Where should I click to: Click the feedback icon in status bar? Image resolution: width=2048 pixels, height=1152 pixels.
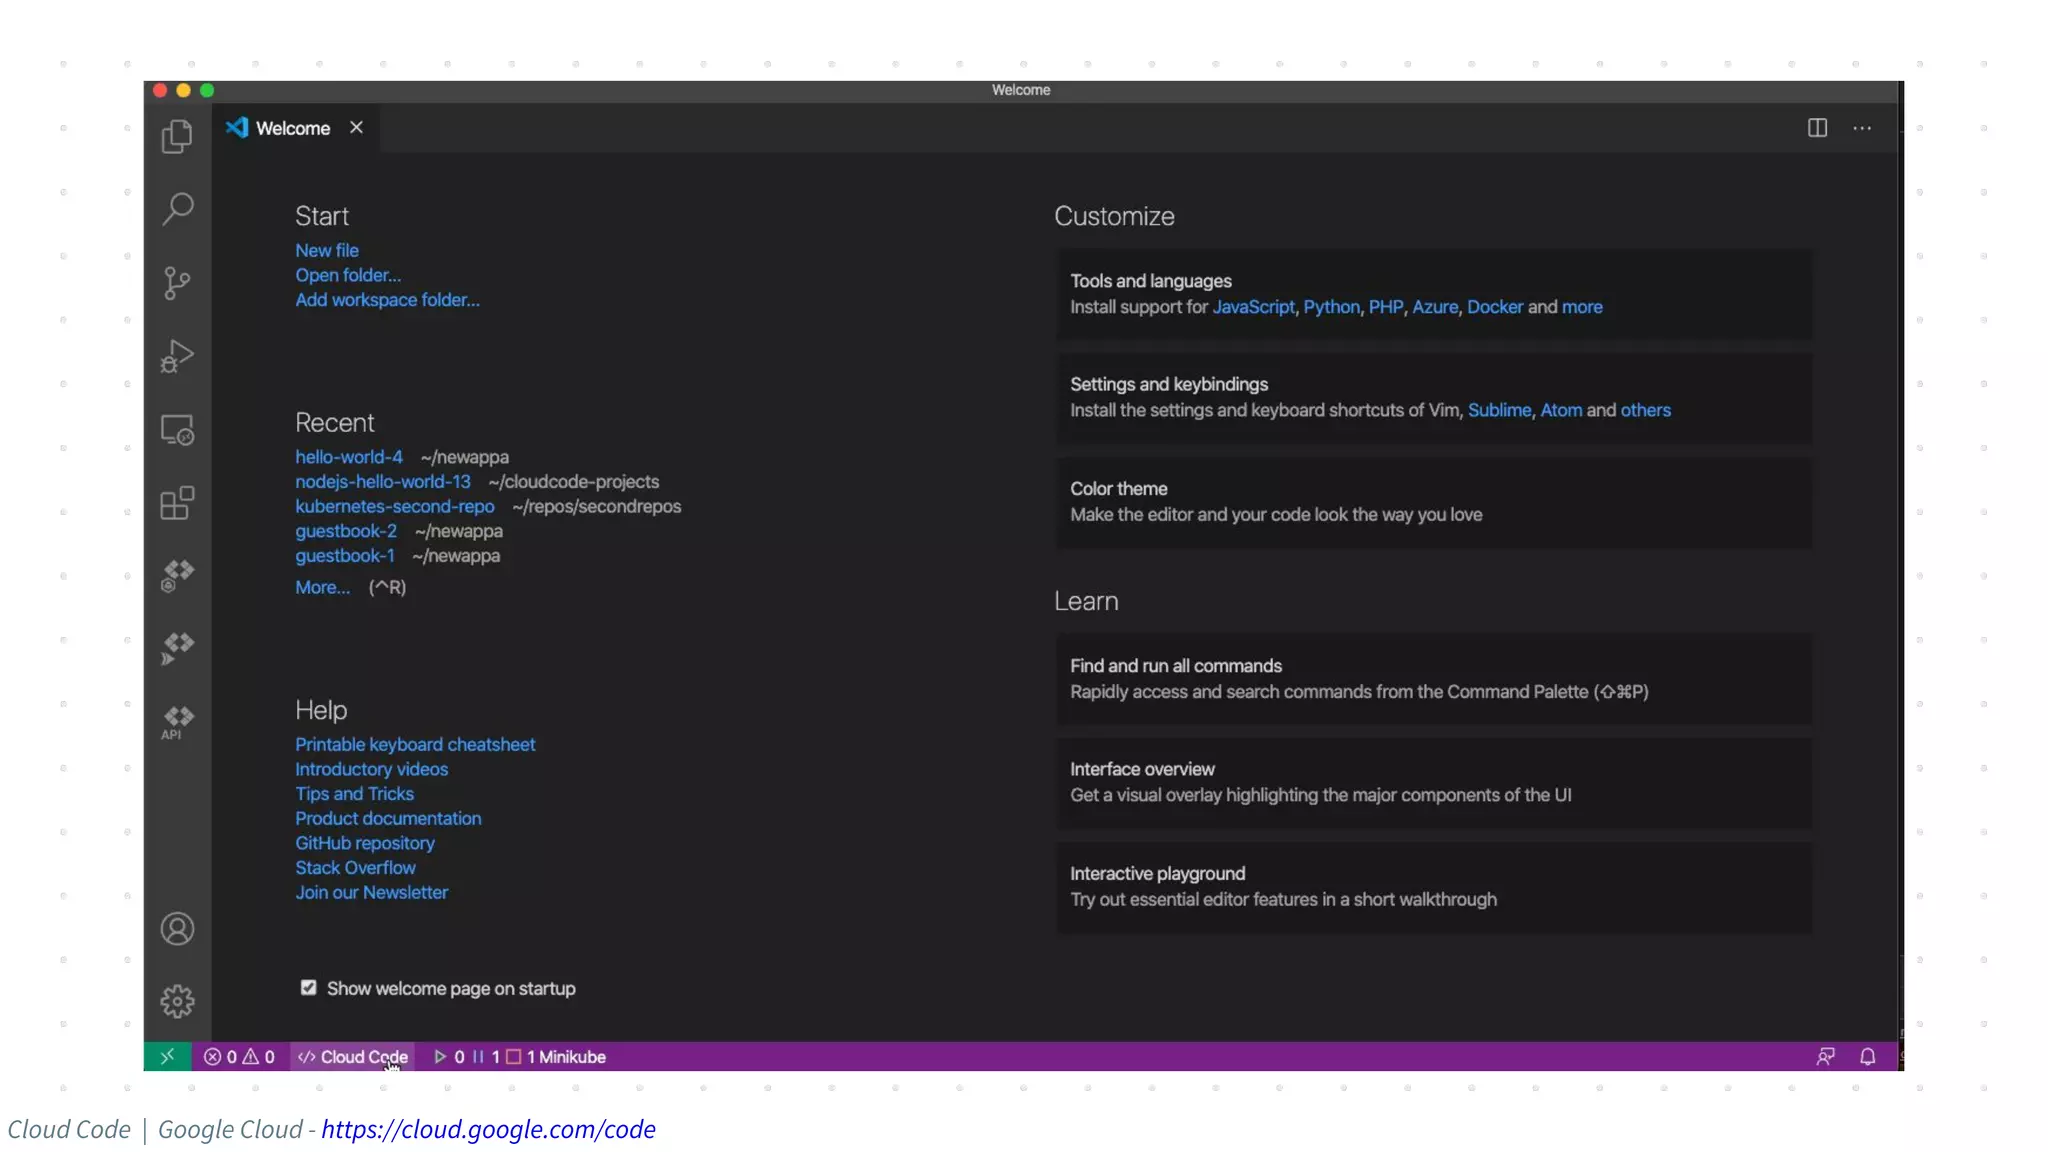click(1825, 1057)
